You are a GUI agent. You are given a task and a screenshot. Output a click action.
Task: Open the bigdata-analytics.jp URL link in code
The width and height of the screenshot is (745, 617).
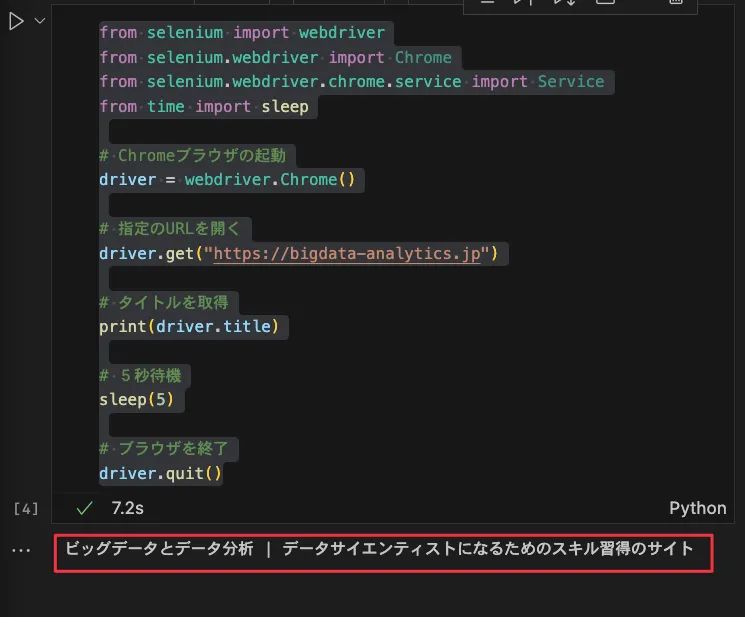[x=347, y=254]
